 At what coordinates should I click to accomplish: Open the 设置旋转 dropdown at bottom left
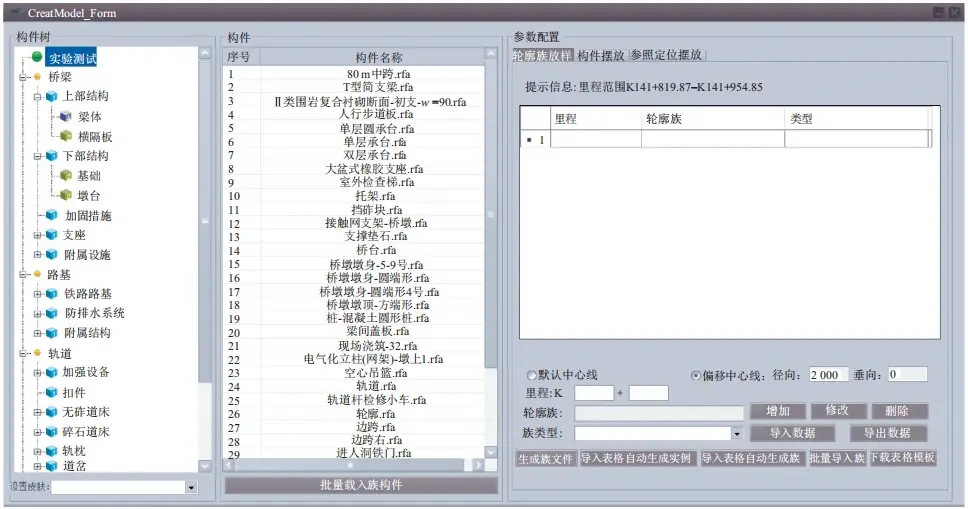tap(191, 487)
